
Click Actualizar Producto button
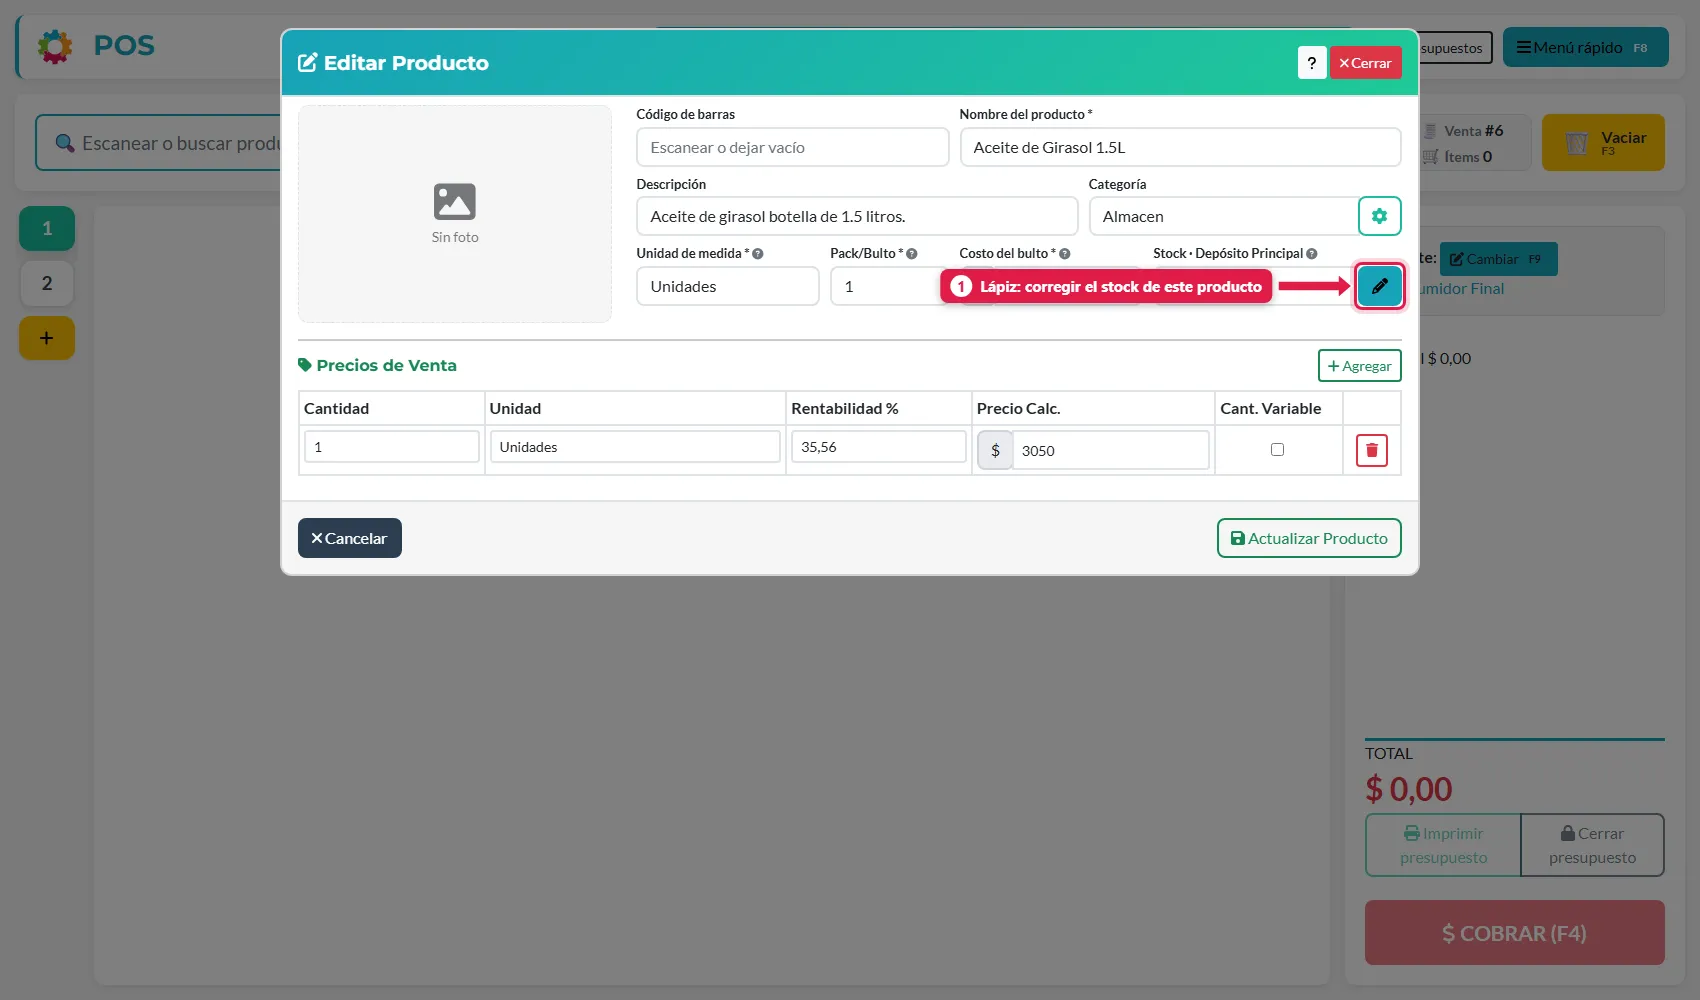[1308, 538]
